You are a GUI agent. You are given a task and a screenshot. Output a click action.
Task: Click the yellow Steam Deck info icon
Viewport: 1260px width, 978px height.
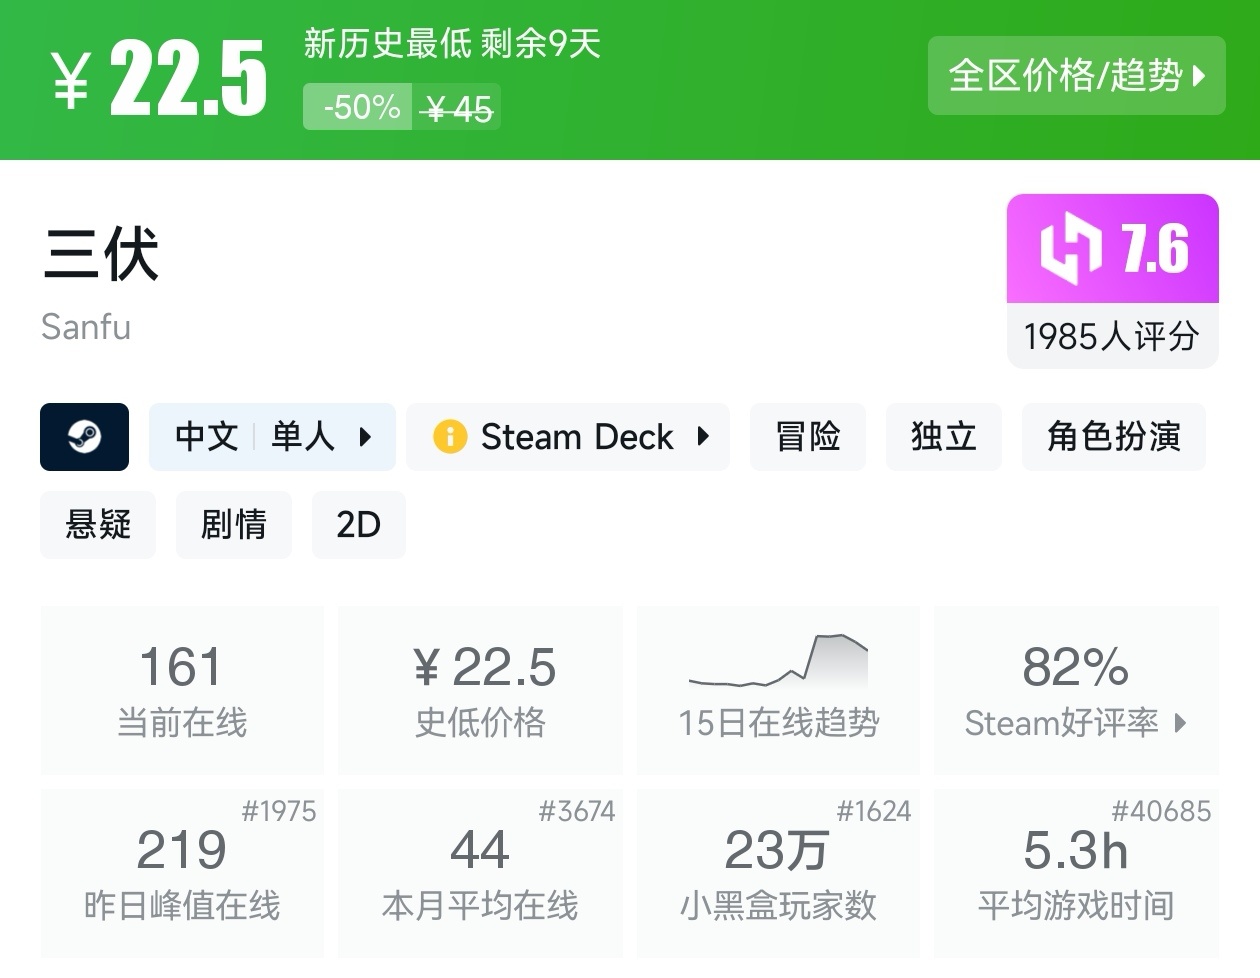450,437
